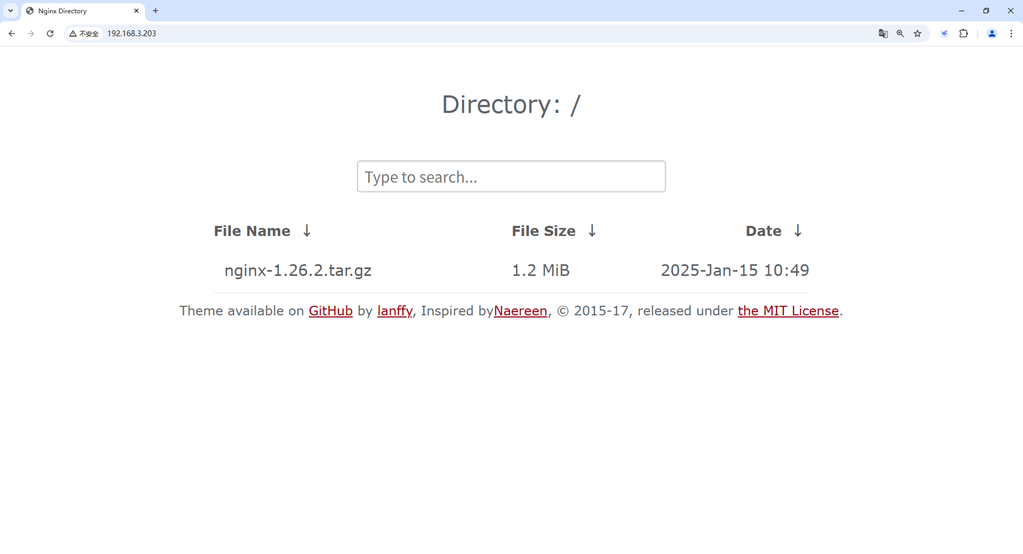Click the 2025-Jan-15 10:49 date cell
The height and width of the screenshot is (554, 1023).
click(735, 270)
